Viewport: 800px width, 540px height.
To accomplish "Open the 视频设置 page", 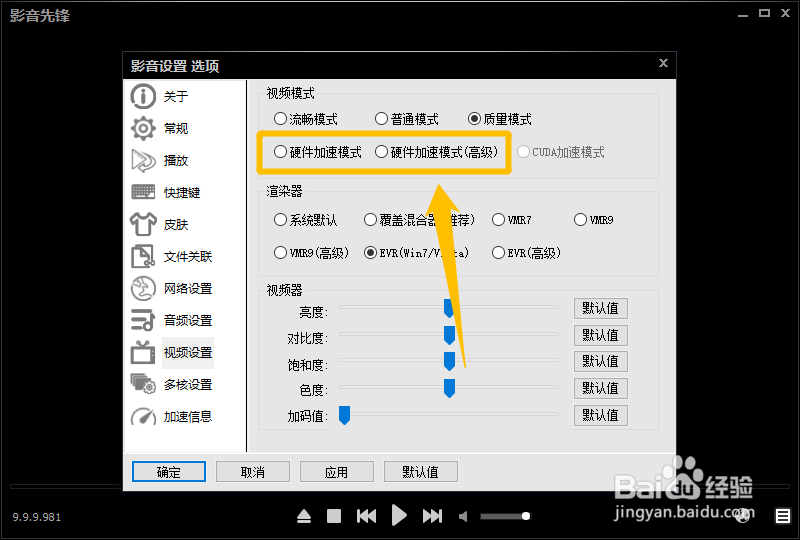I will (187, 353).
